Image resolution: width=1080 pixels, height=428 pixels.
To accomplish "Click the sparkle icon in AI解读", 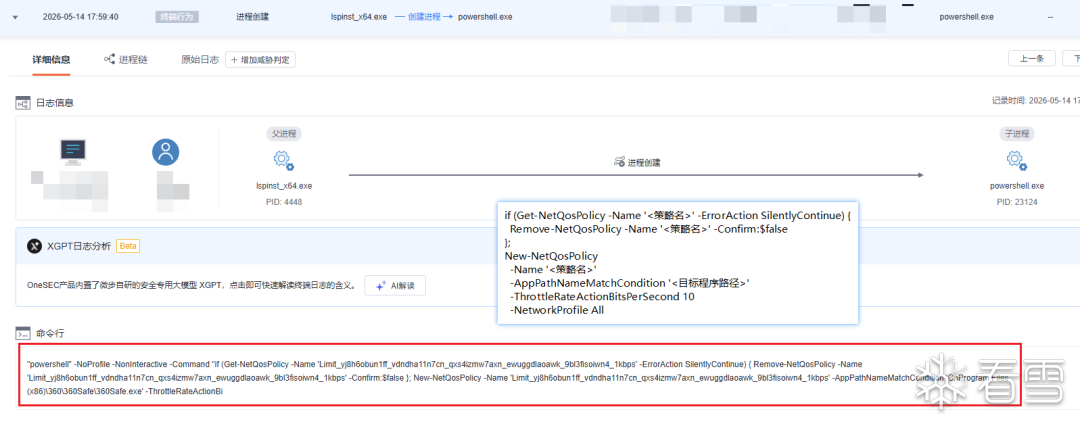I will pos(380,285).
